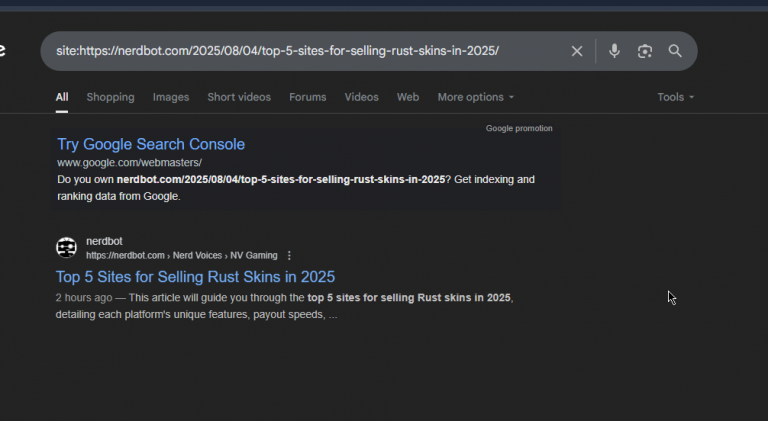Submit search with the magnifying glass icon

(x=675, y=51)
